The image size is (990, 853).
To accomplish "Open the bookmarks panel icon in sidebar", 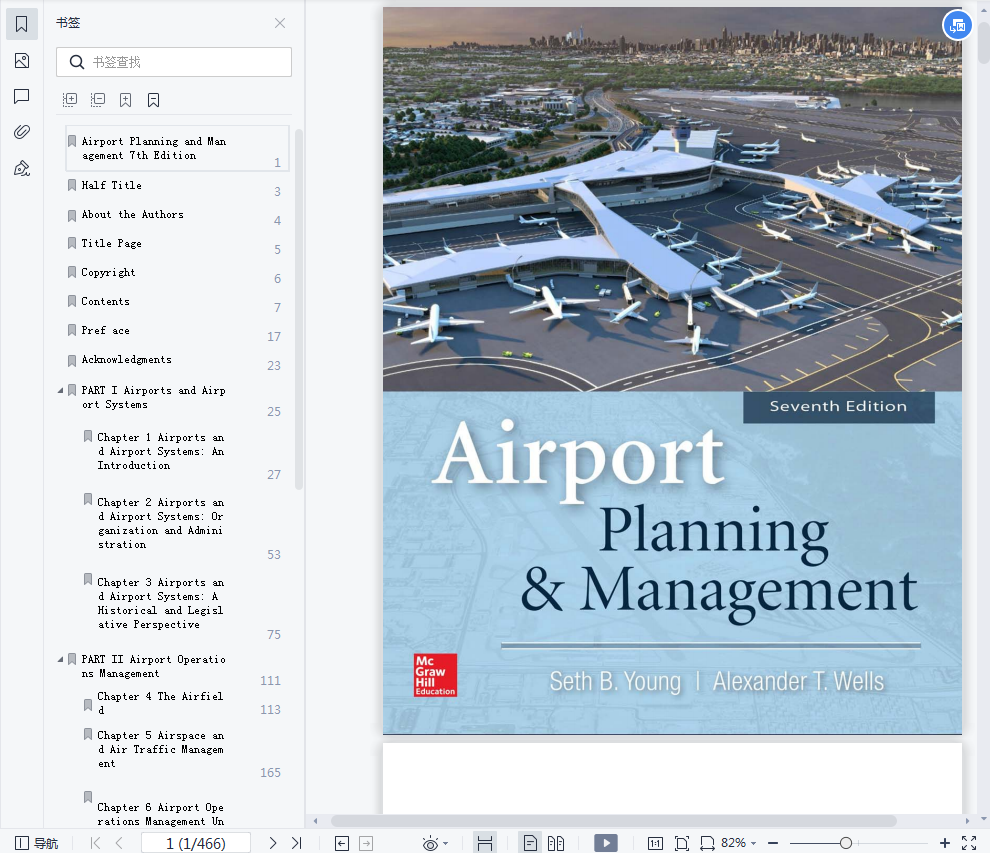I will pyautogui.click(x=21, y=24).
